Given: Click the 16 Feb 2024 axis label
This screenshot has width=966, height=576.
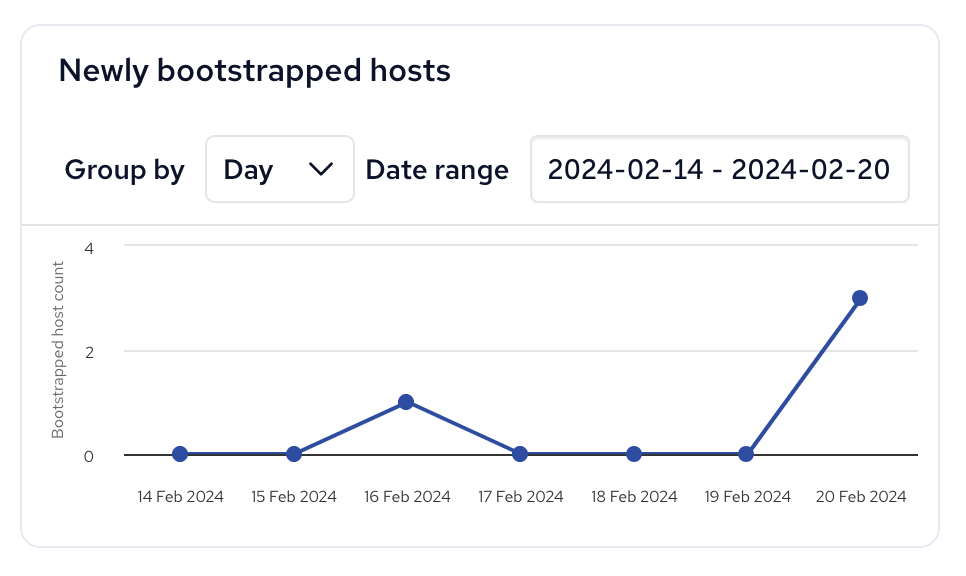Looking at the screenshot, I should 406,496.
